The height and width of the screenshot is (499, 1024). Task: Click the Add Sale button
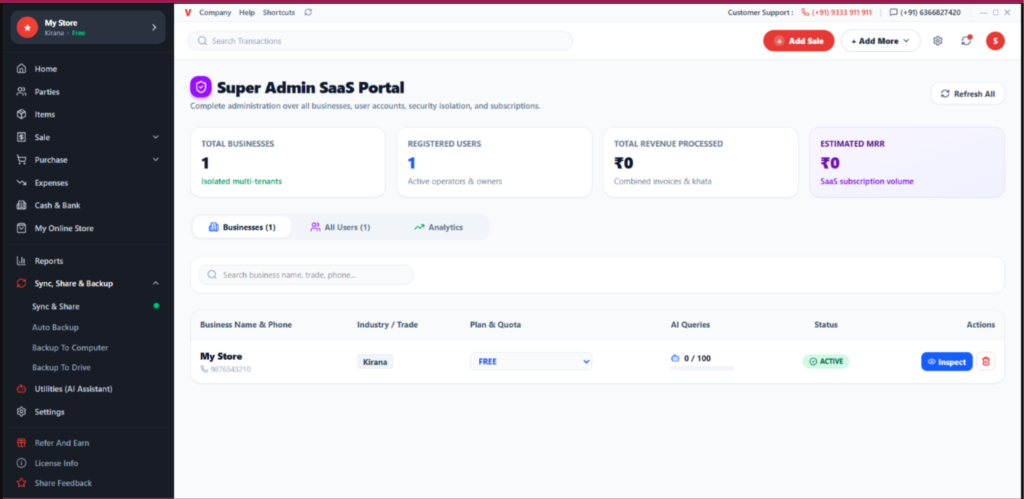point(799,40)
